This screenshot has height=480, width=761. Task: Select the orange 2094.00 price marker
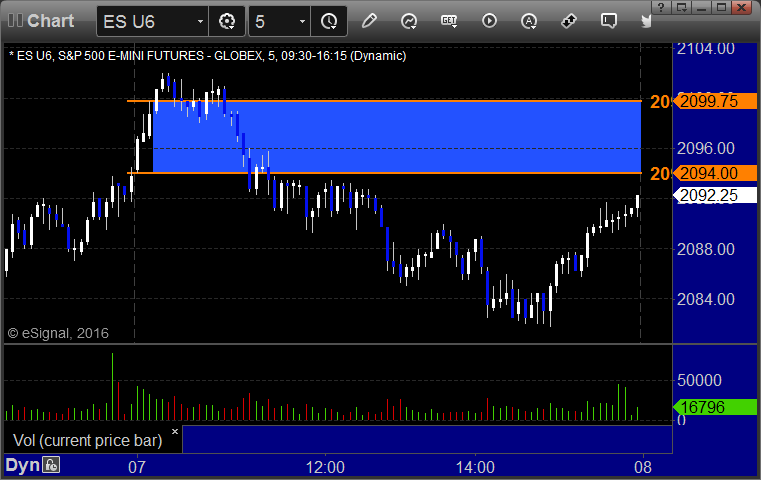(x=715, y=173)
